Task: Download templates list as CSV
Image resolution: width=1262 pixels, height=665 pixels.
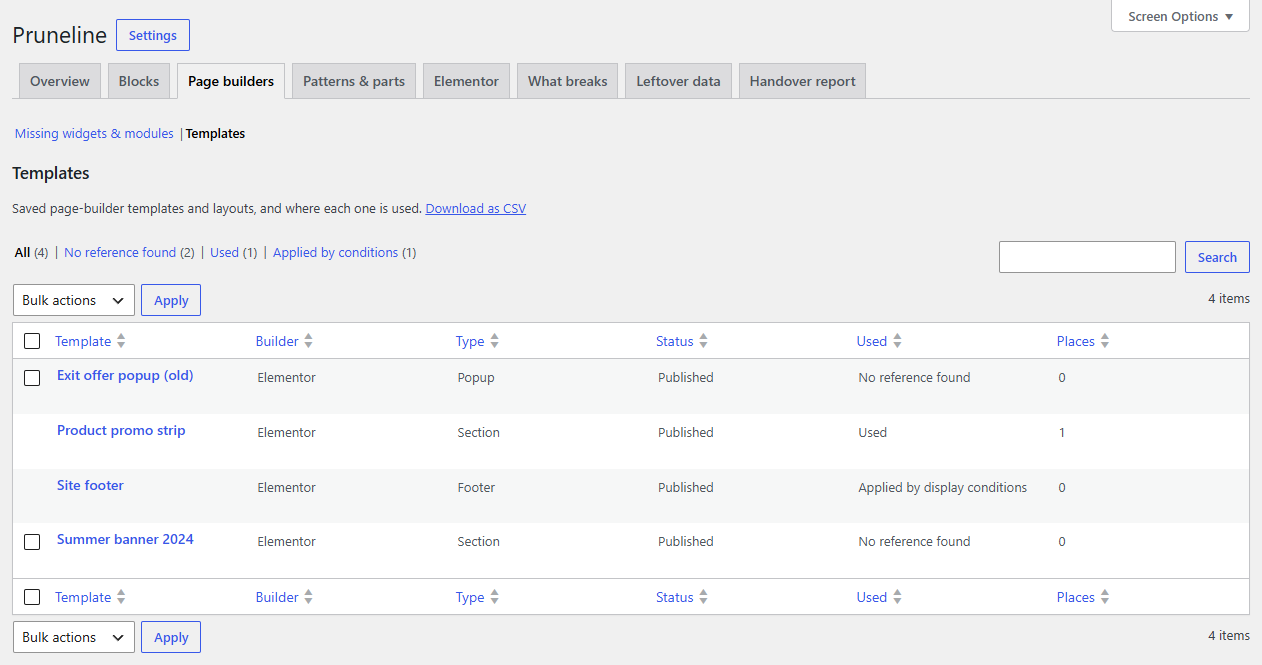Action: coord(476,209)
